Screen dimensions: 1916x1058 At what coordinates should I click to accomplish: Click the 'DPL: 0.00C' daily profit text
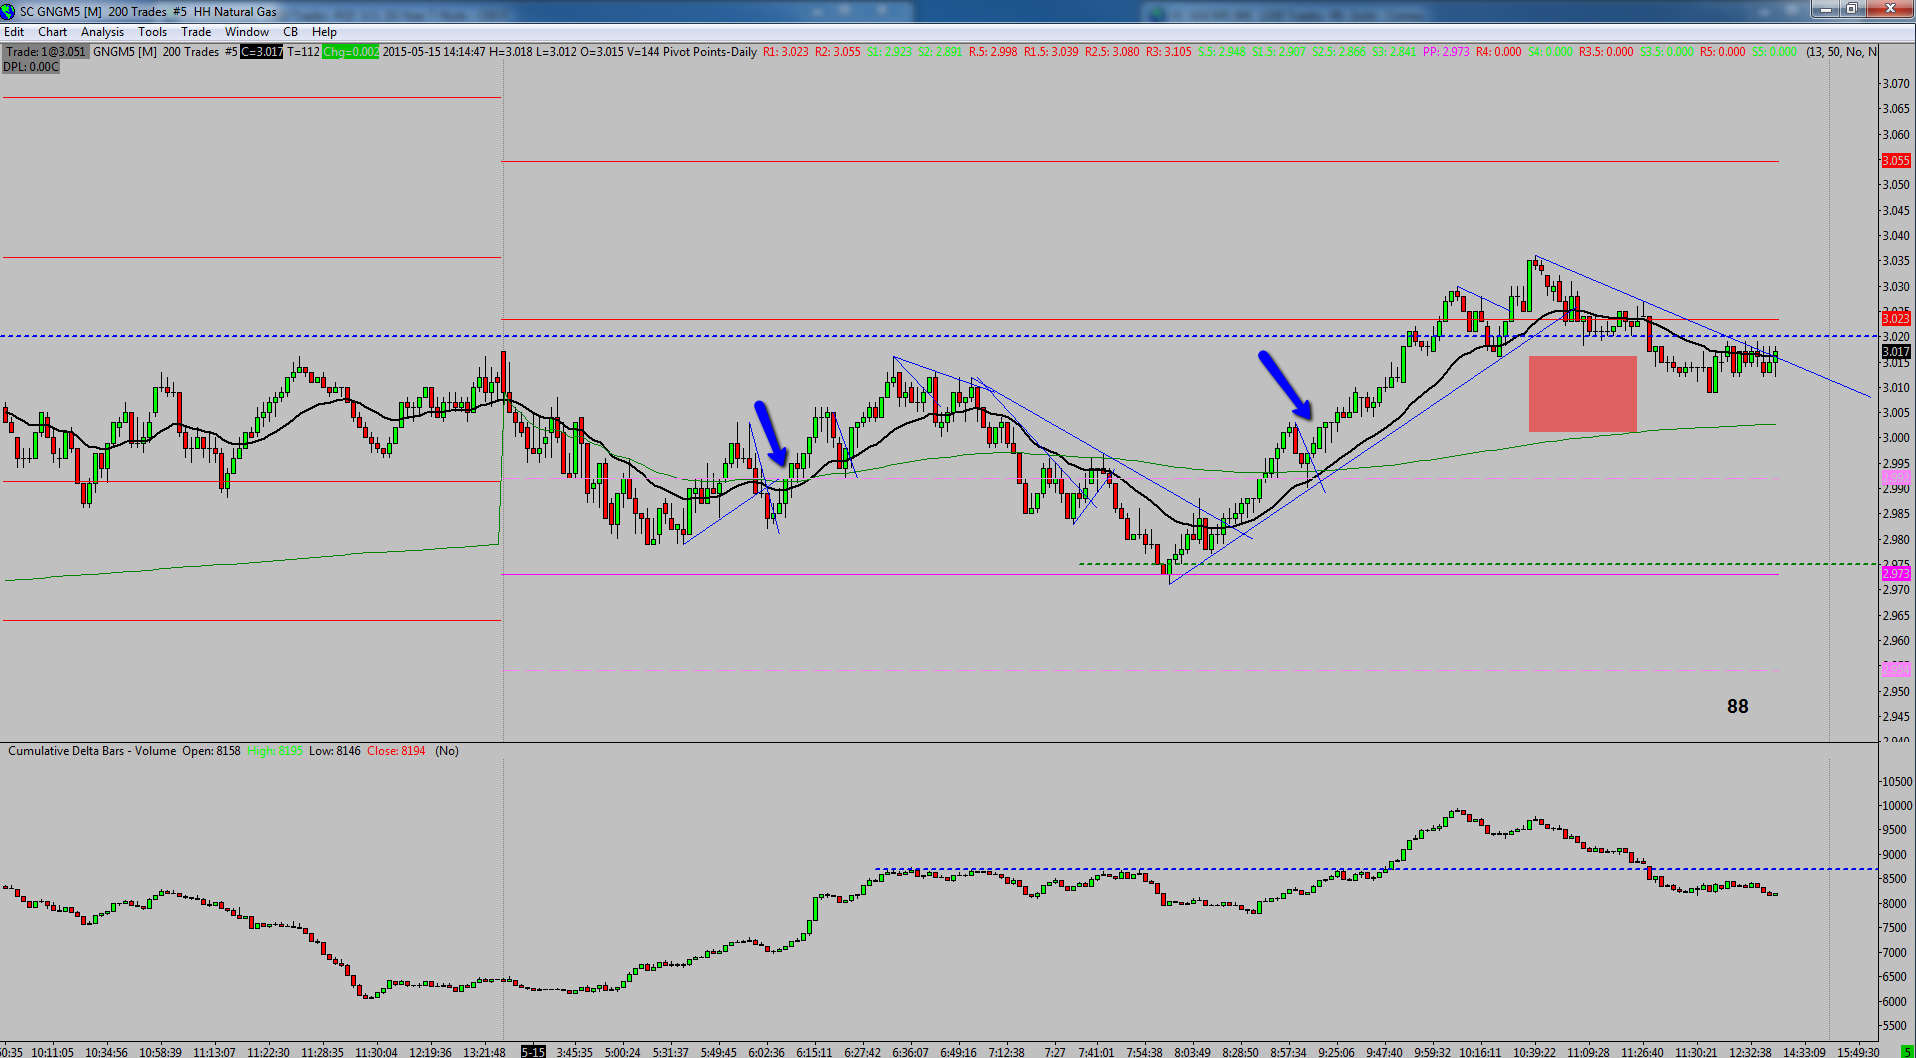31,67
